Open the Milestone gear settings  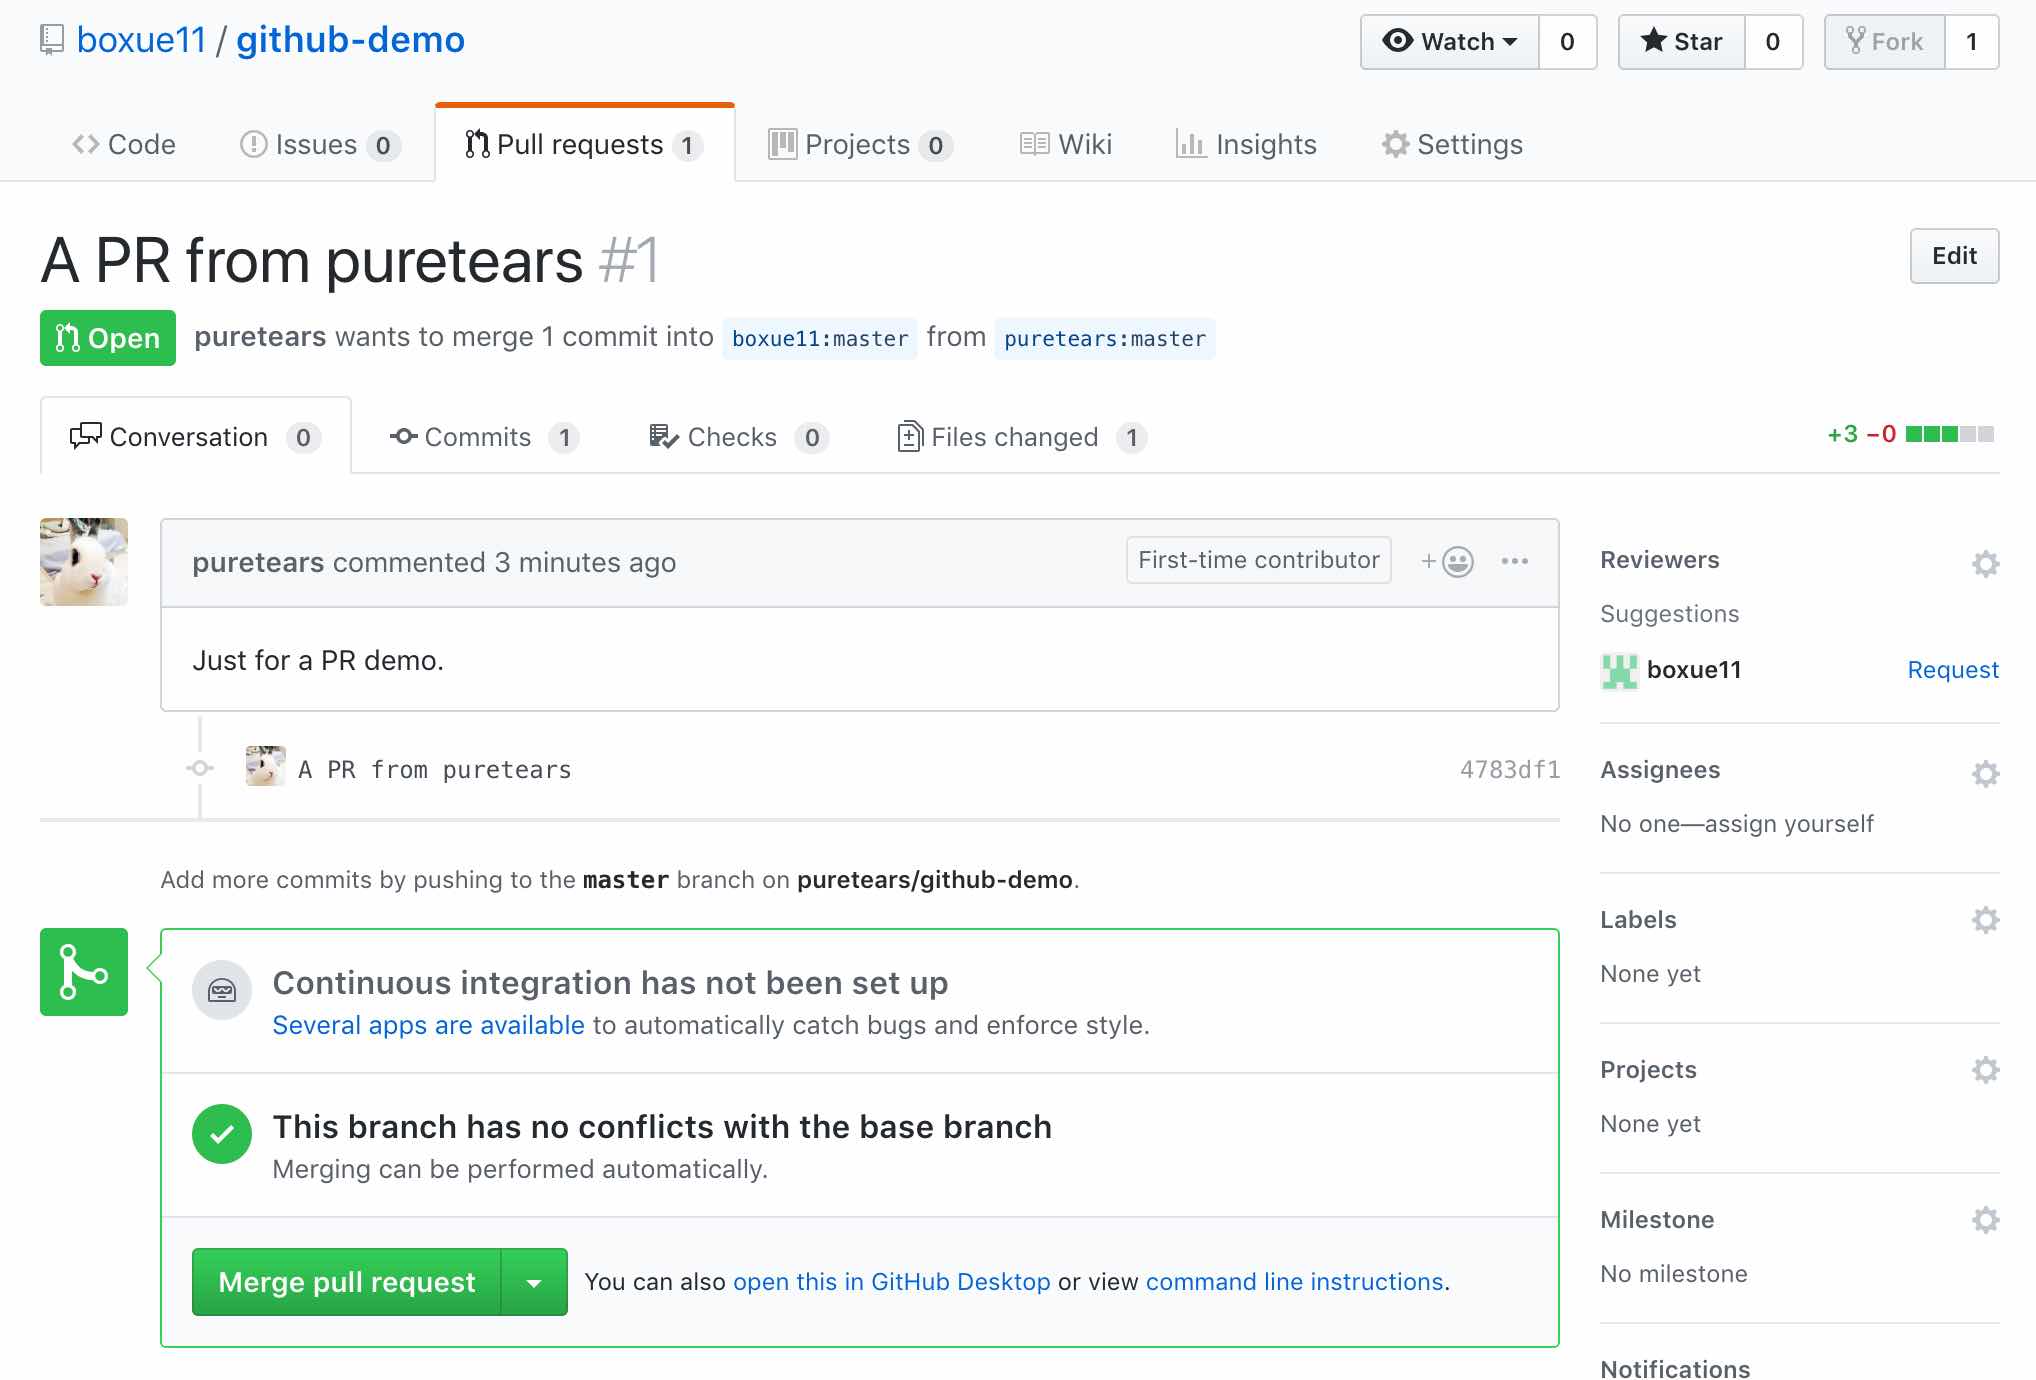pos(1985,1220)
